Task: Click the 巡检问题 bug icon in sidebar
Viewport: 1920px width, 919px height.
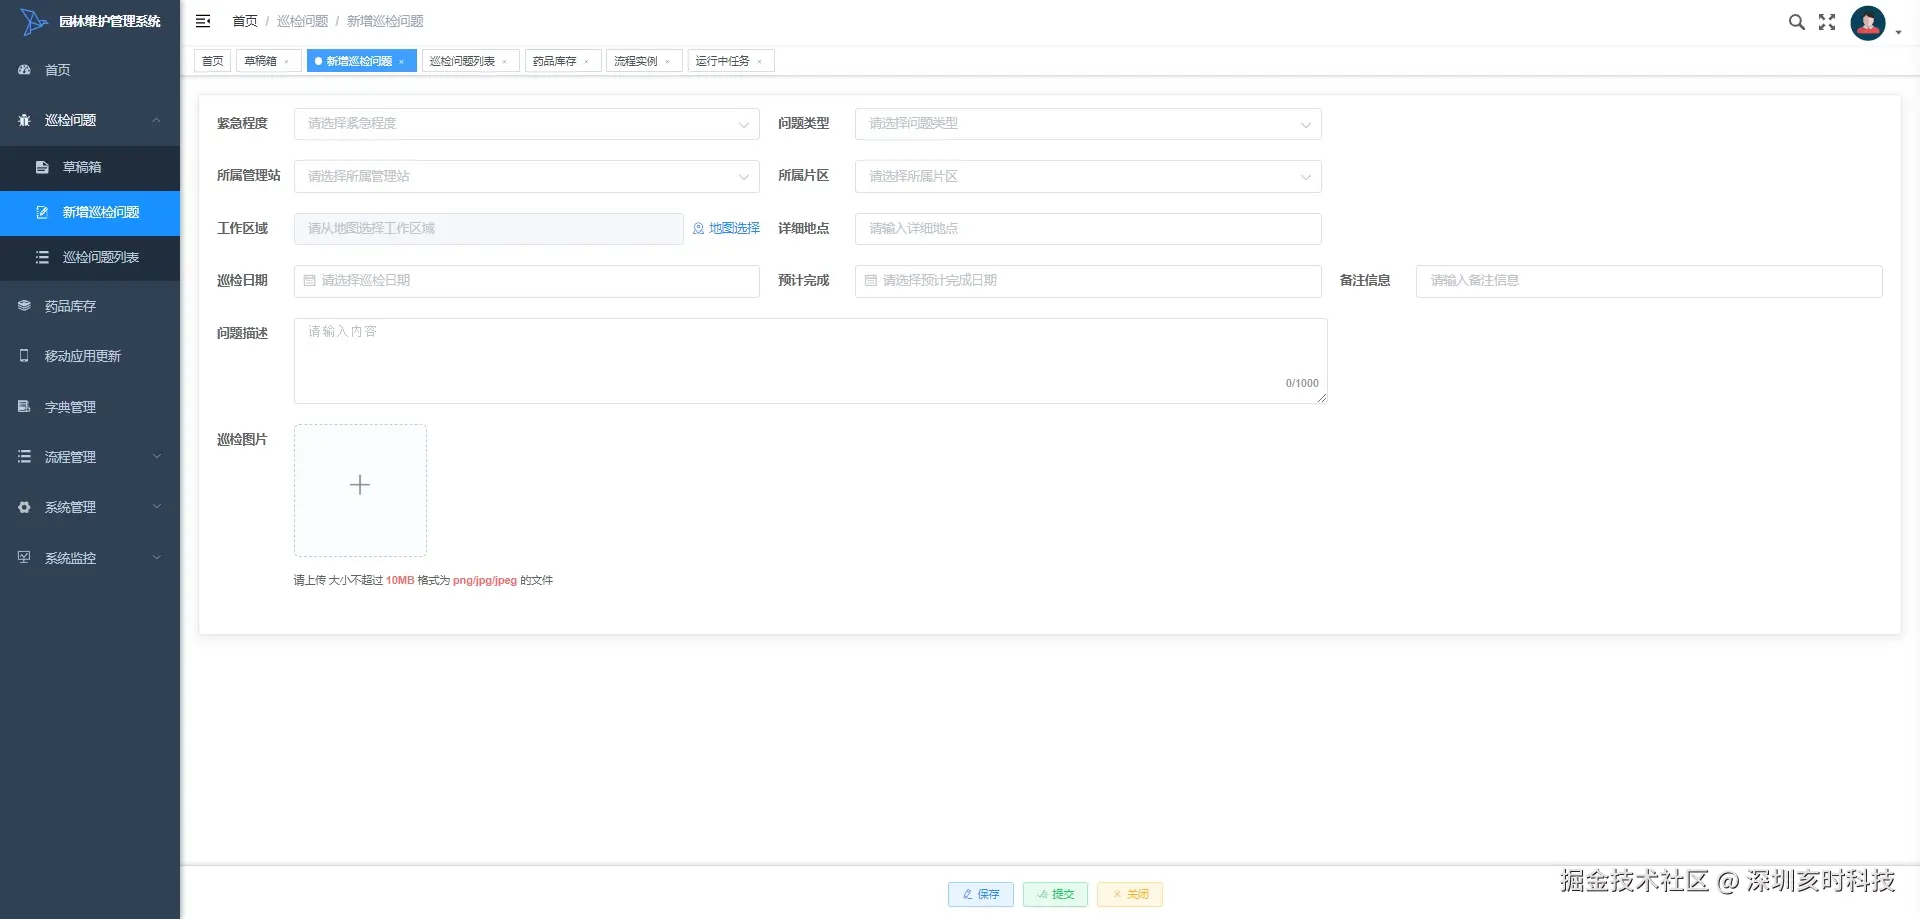Action: [24, 120]
